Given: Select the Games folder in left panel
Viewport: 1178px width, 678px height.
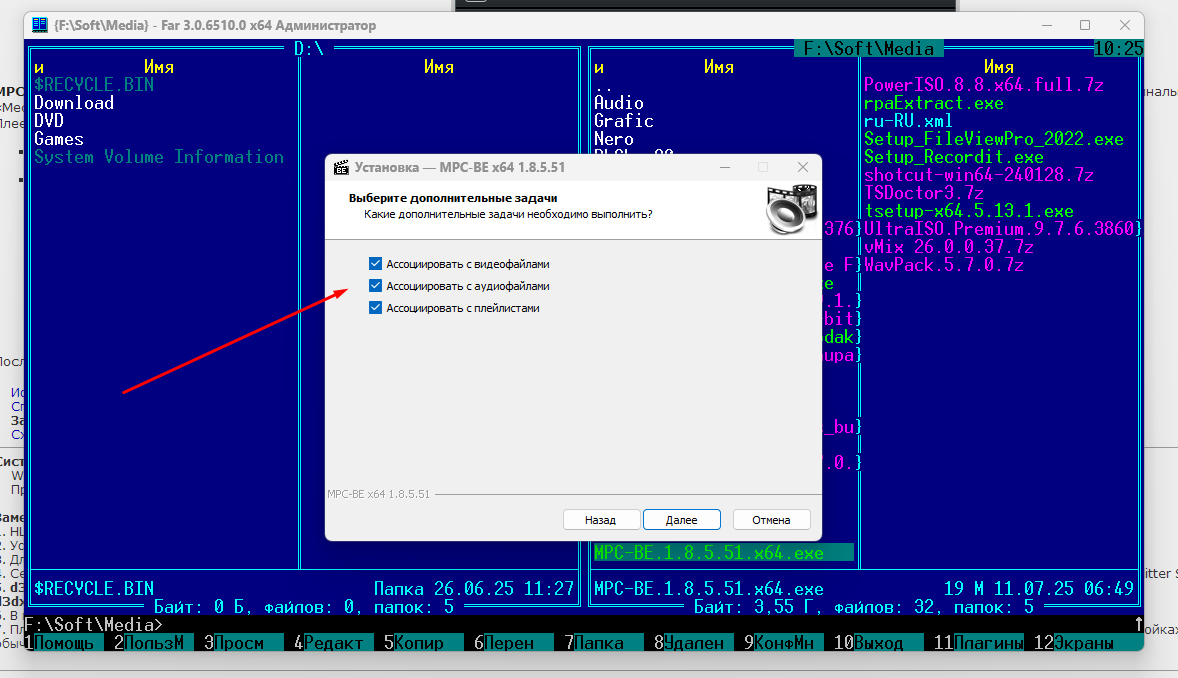Looking at the screenshot, I should tap(59, 139).
